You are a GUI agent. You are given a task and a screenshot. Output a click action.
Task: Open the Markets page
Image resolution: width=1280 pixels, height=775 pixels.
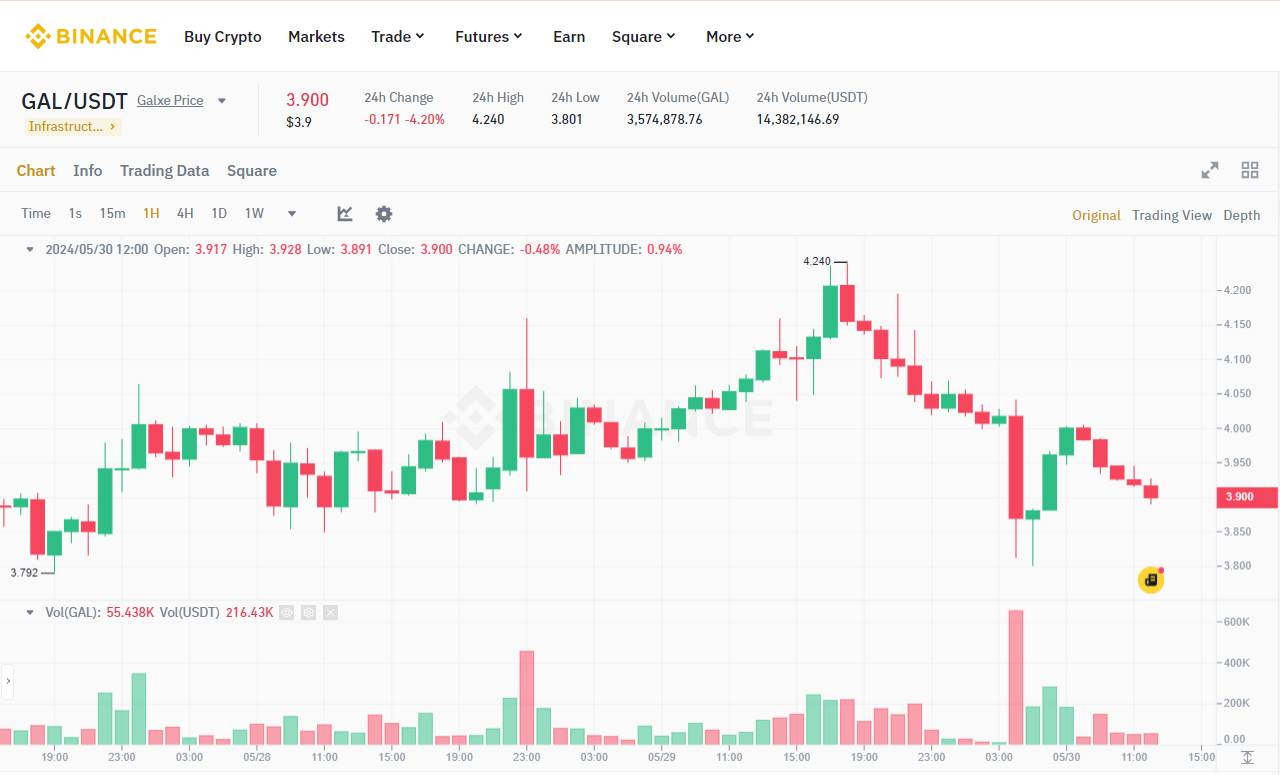[x=316, y=36]
